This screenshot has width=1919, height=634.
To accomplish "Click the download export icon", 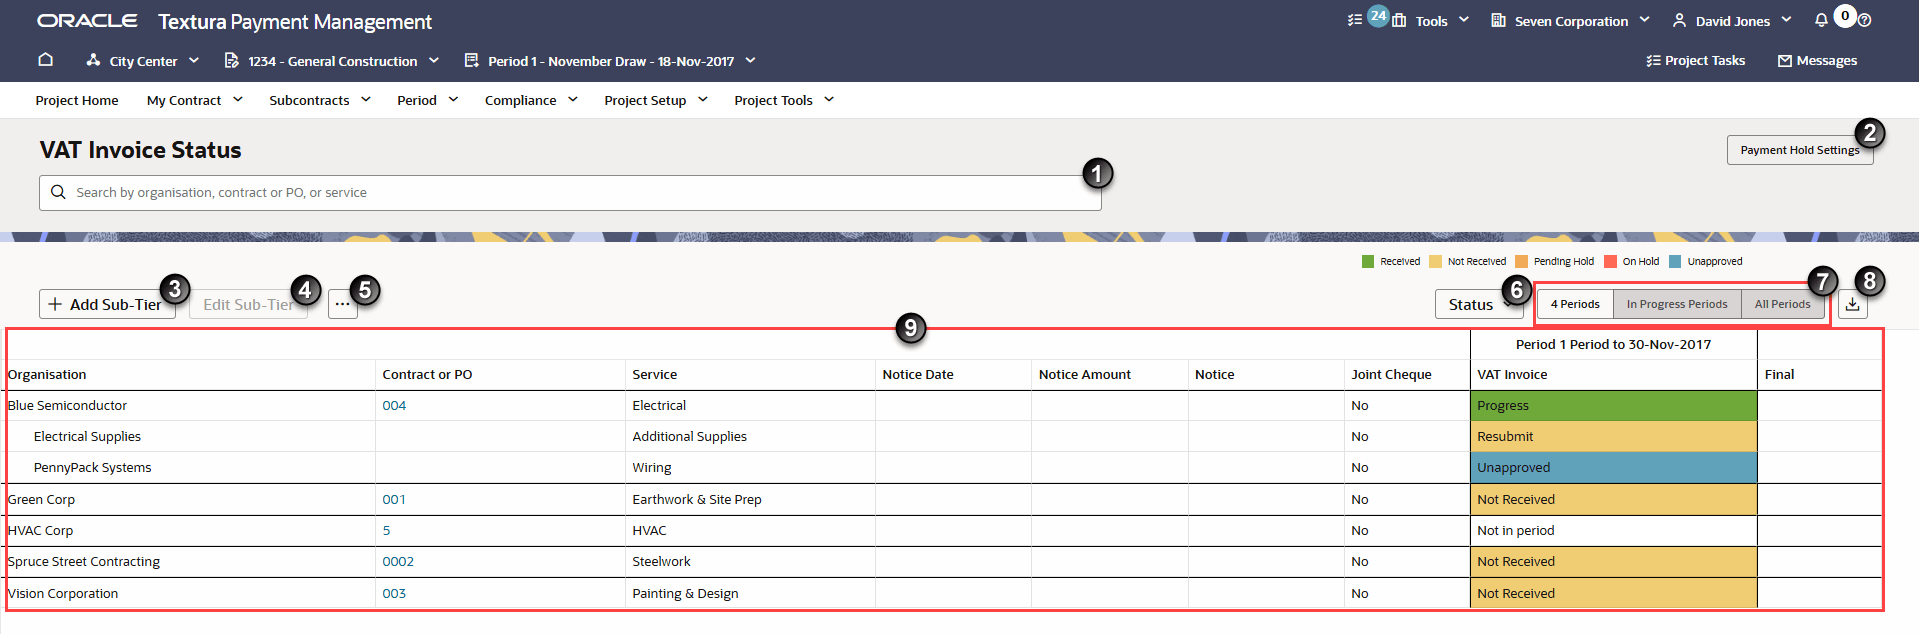I will coord(1852,304).
